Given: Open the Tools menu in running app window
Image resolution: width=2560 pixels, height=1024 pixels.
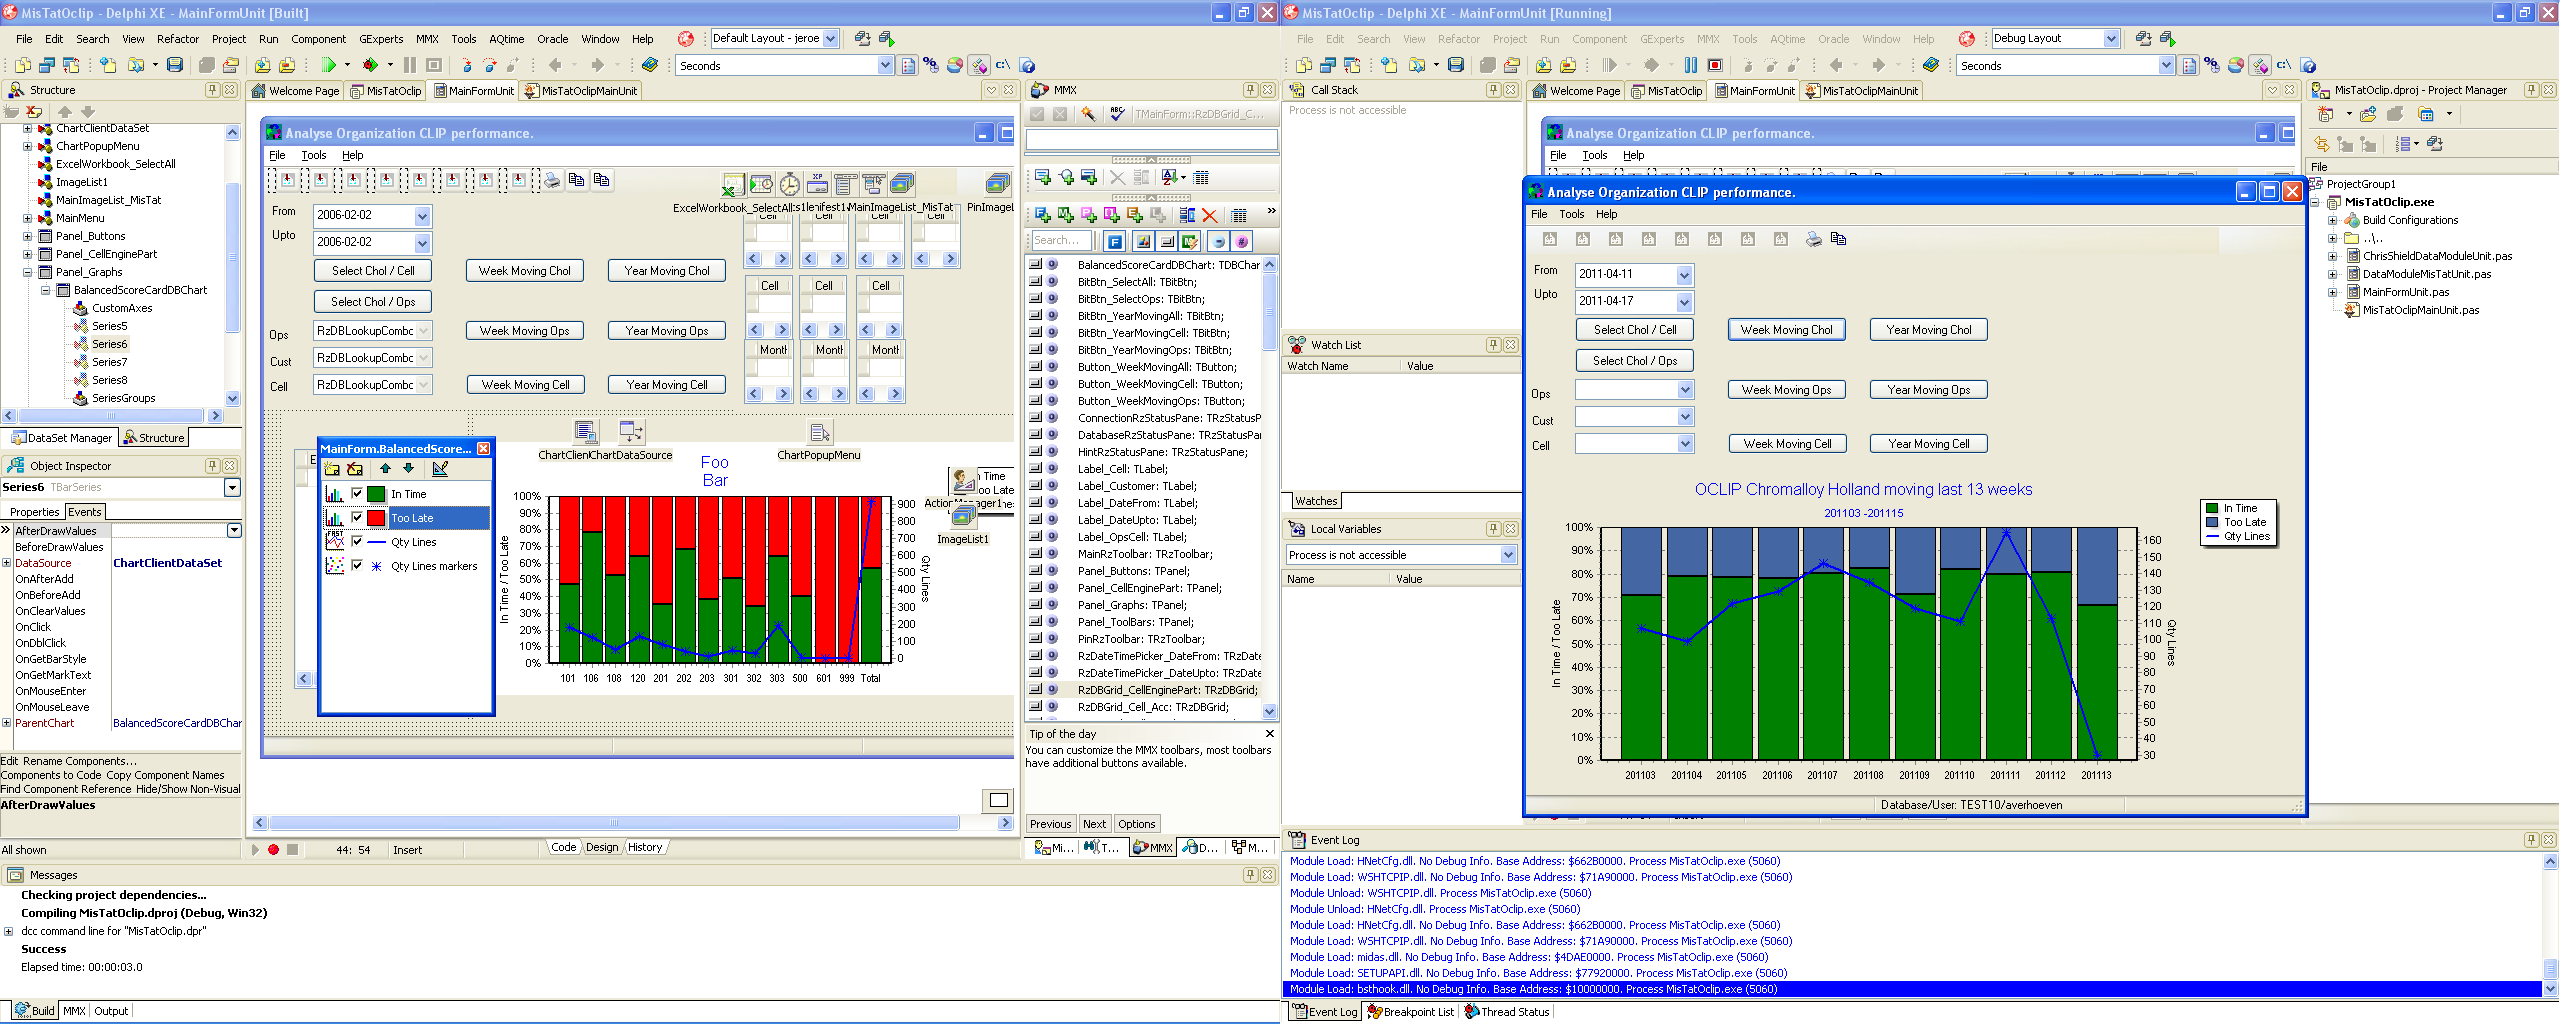Looking at the screenshot, I should 1572,214.
